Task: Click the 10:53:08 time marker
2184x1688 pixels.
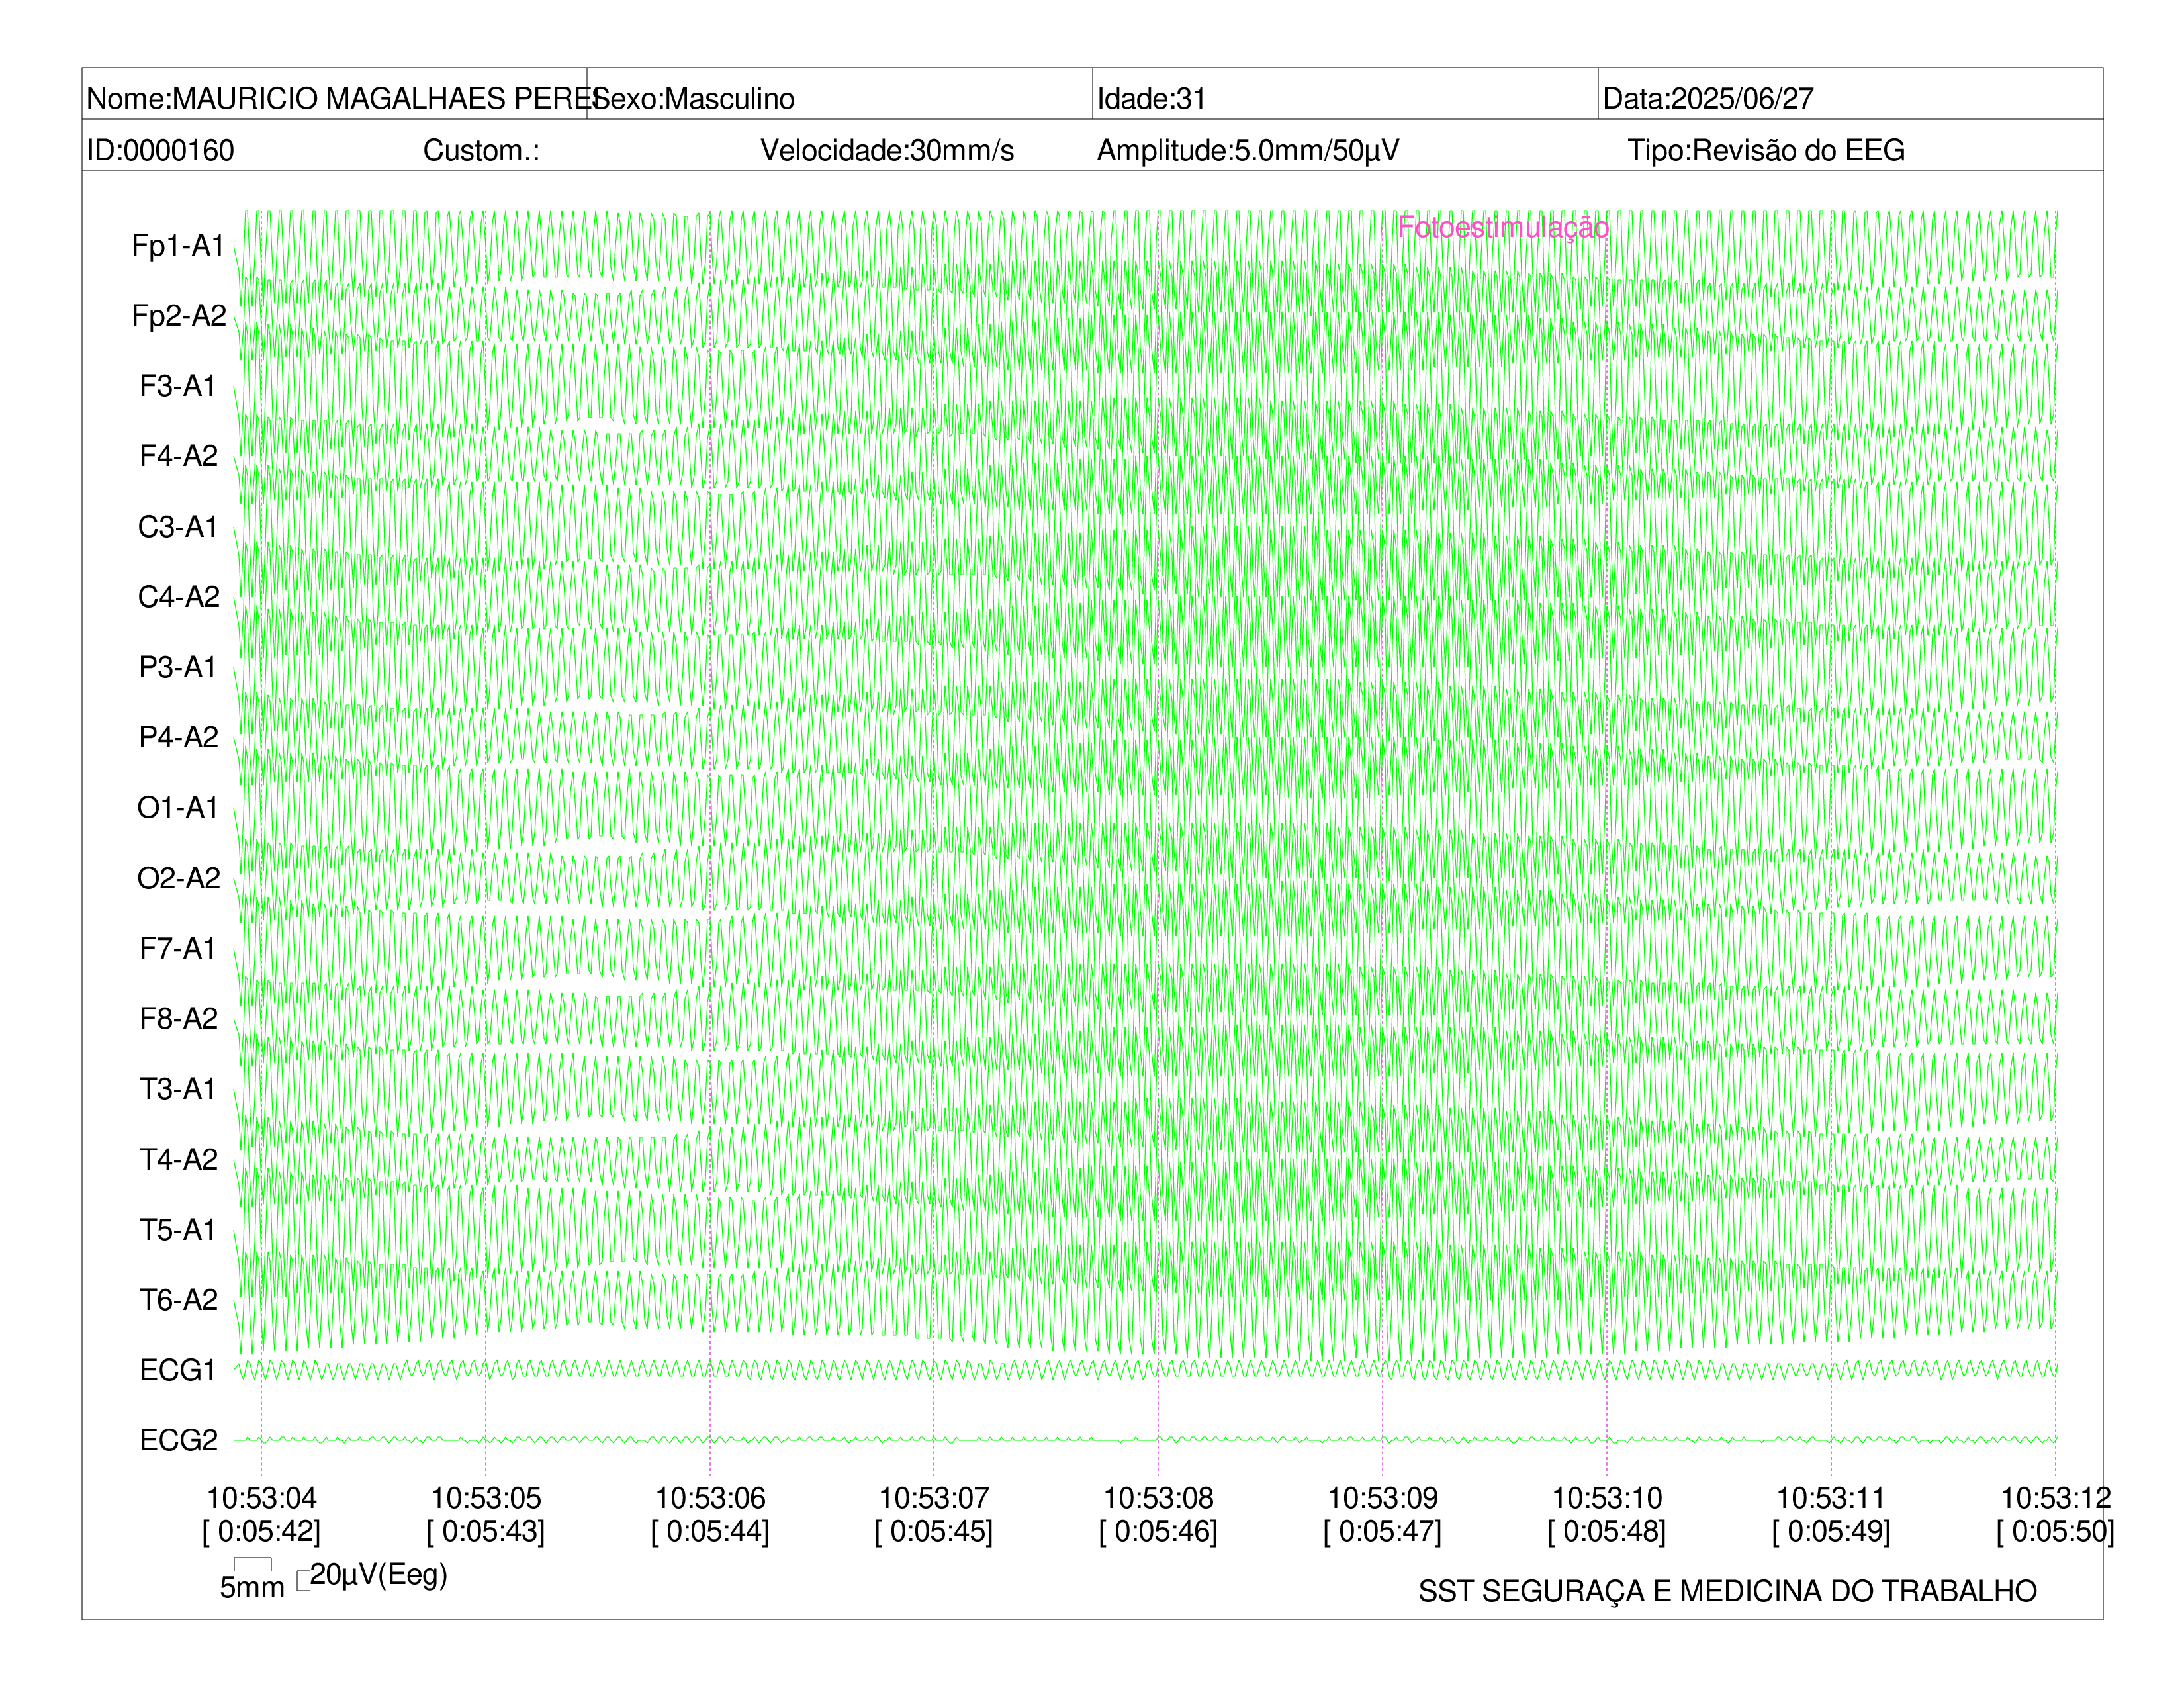Action: coord(1158,1498)
